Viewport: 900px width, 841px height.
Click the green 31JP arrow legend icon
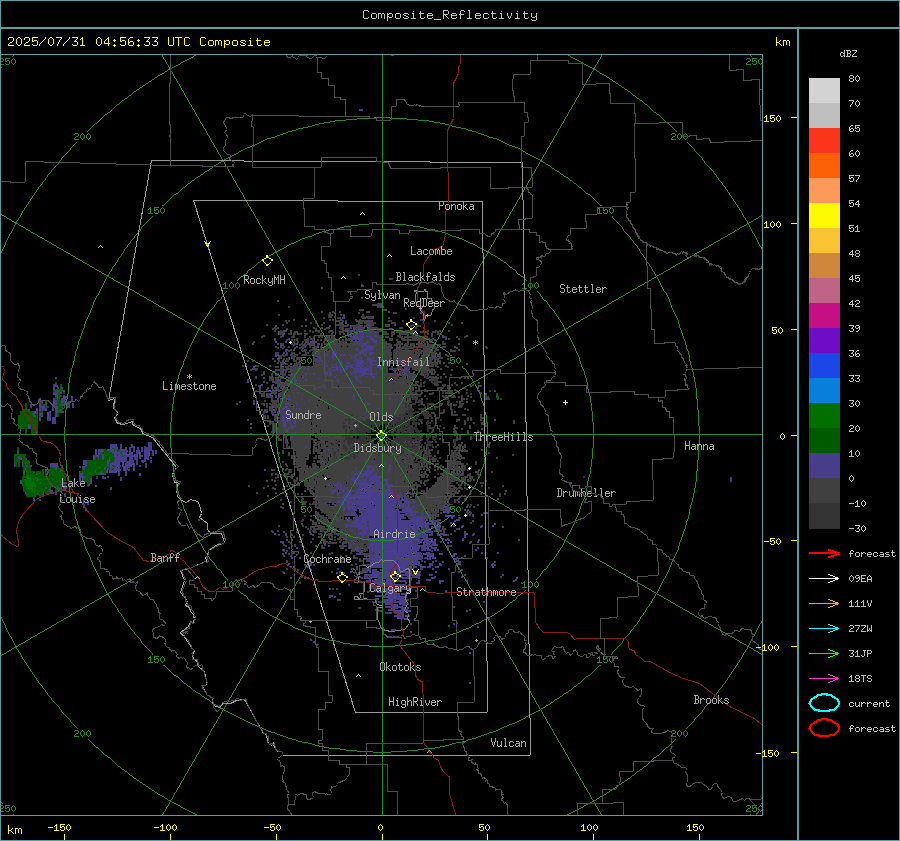point(824,653)
